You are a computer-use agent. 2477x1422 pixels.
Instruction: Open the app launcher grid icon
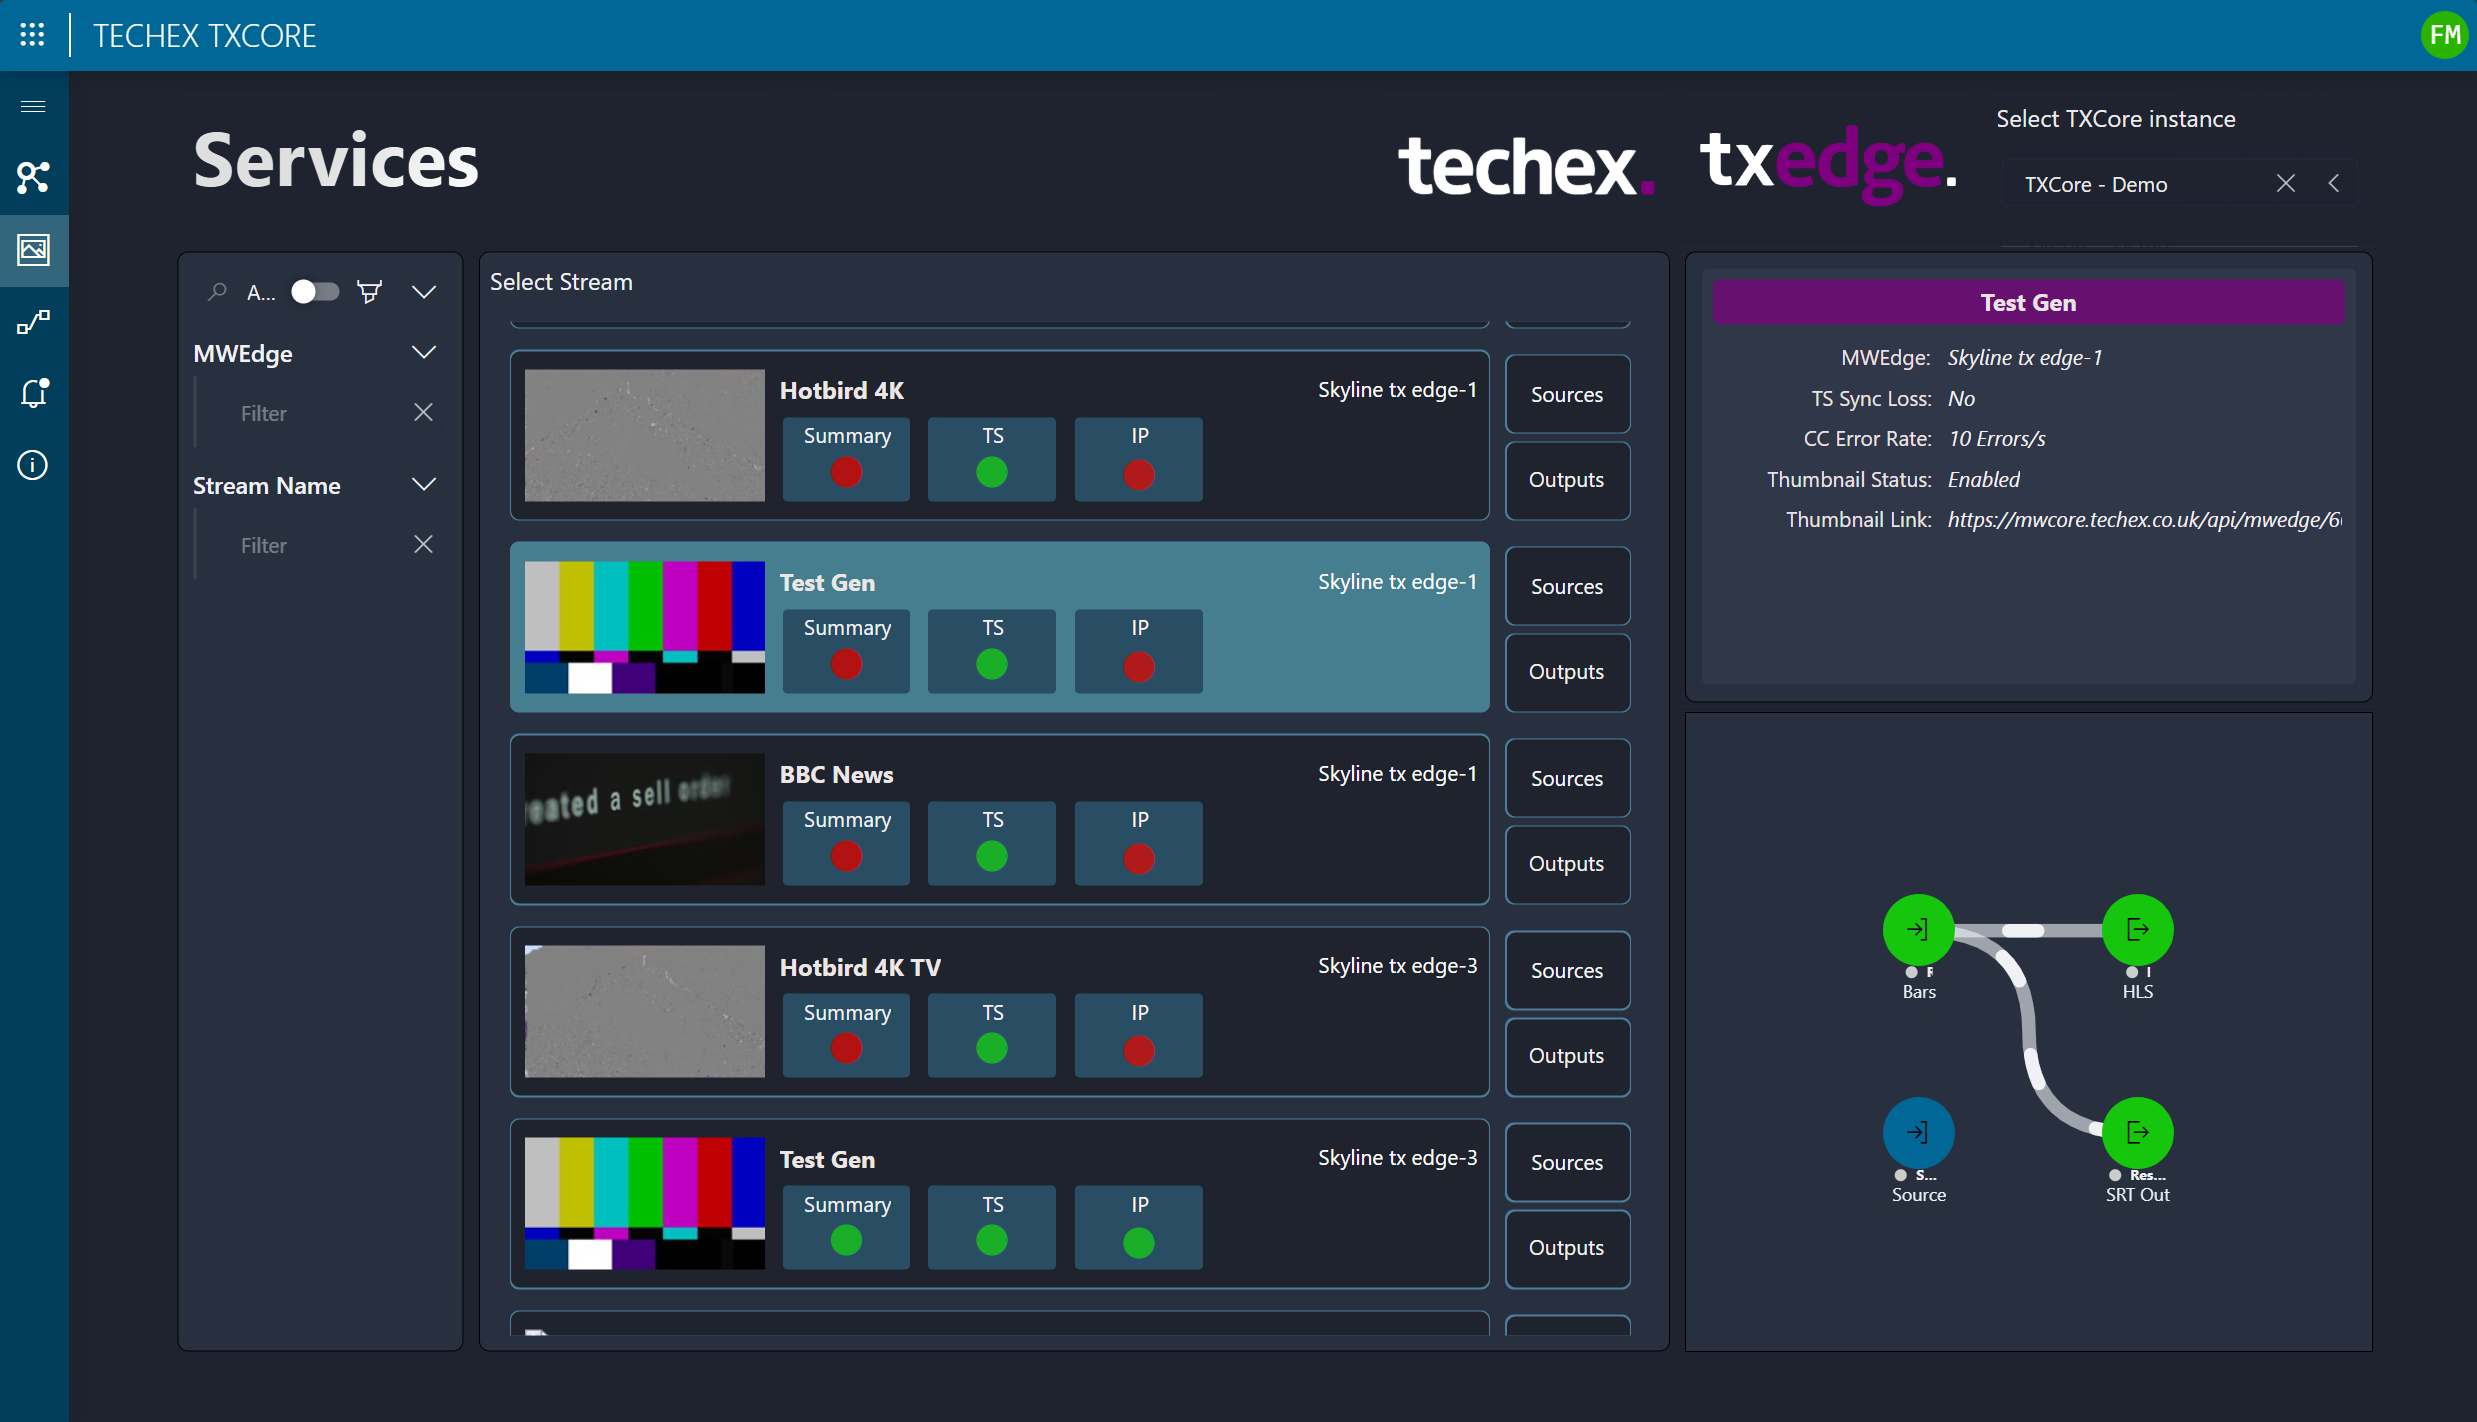click(x=32, y=35)
